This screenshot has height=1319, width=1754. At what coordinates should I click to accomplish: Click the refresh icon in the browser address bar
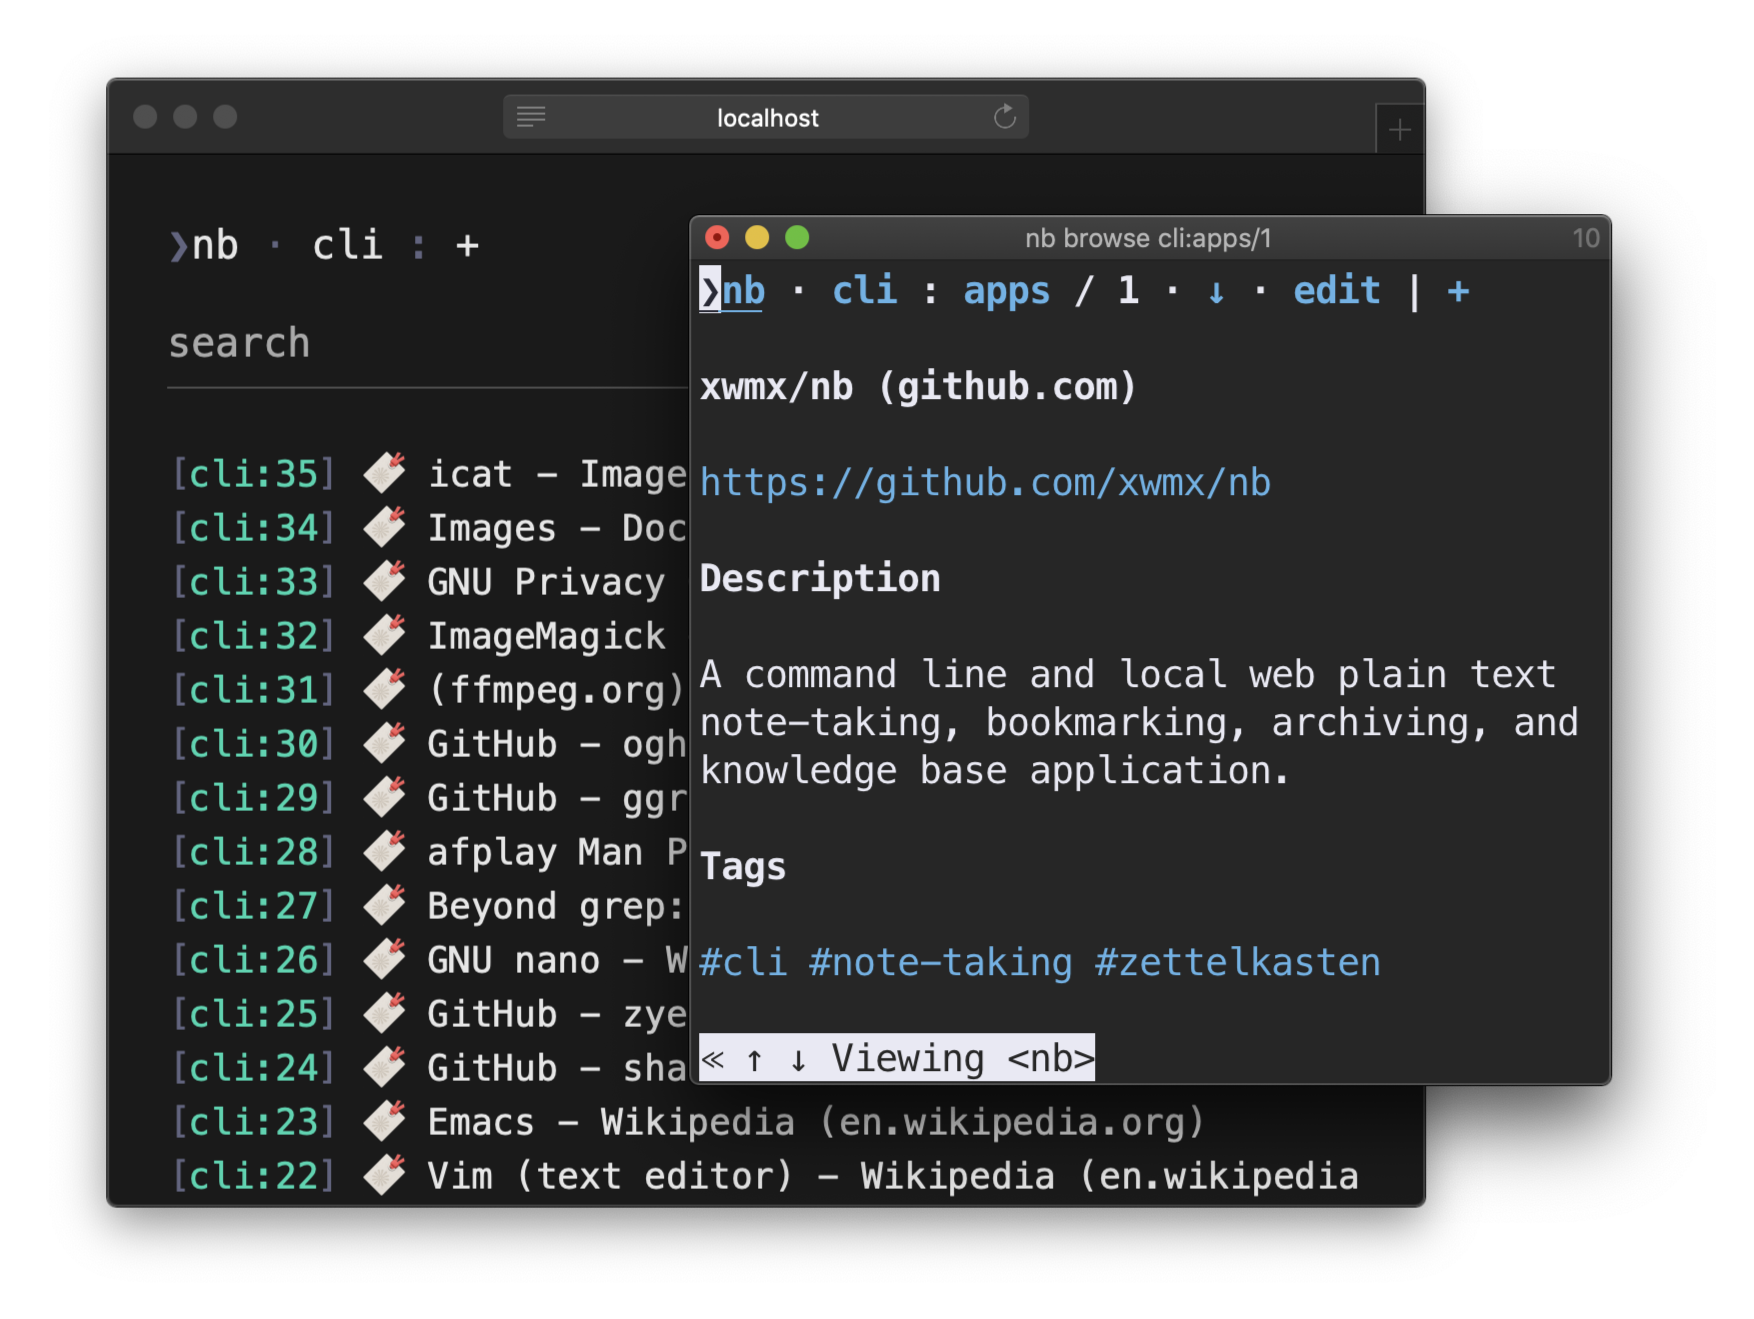coord(1004,116)
